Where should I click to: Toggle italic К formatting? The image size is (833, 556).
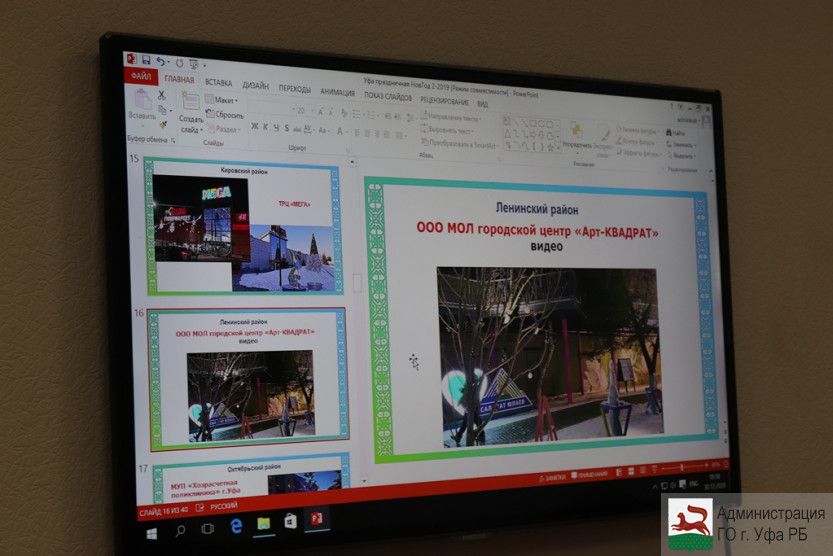(x=266, y=127)
